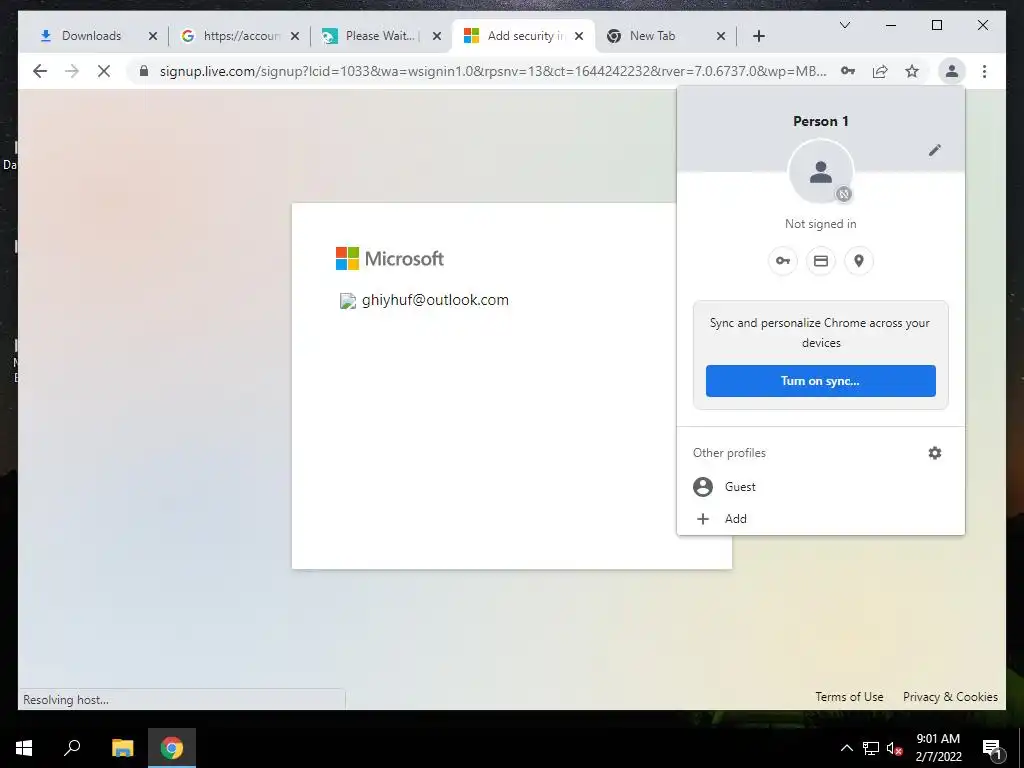Open the muted volume tray icon
The image size is (1024, 768).
click(895, 748)
